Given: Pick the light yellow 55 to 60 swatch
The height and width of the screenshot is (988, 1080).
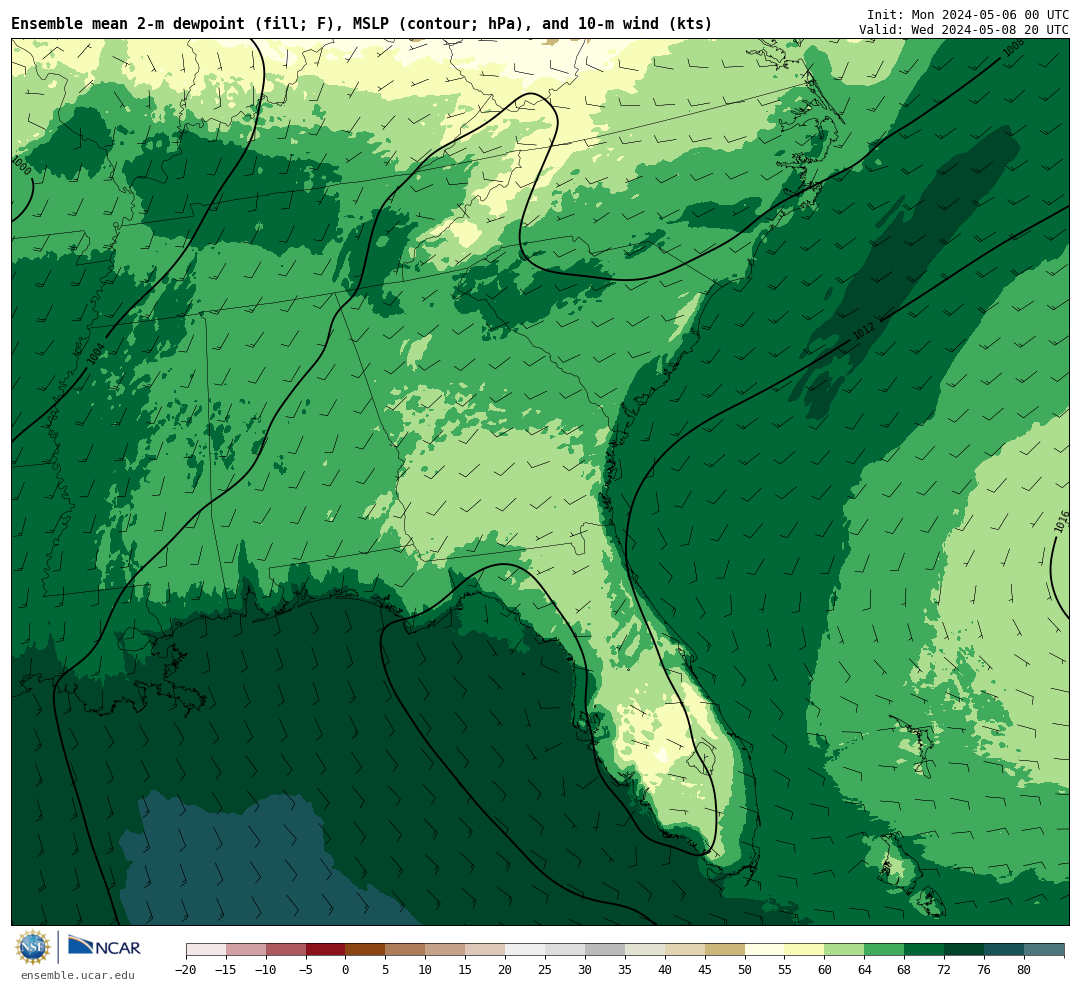Looking at the screenshot, I should [x=804, y=950].
